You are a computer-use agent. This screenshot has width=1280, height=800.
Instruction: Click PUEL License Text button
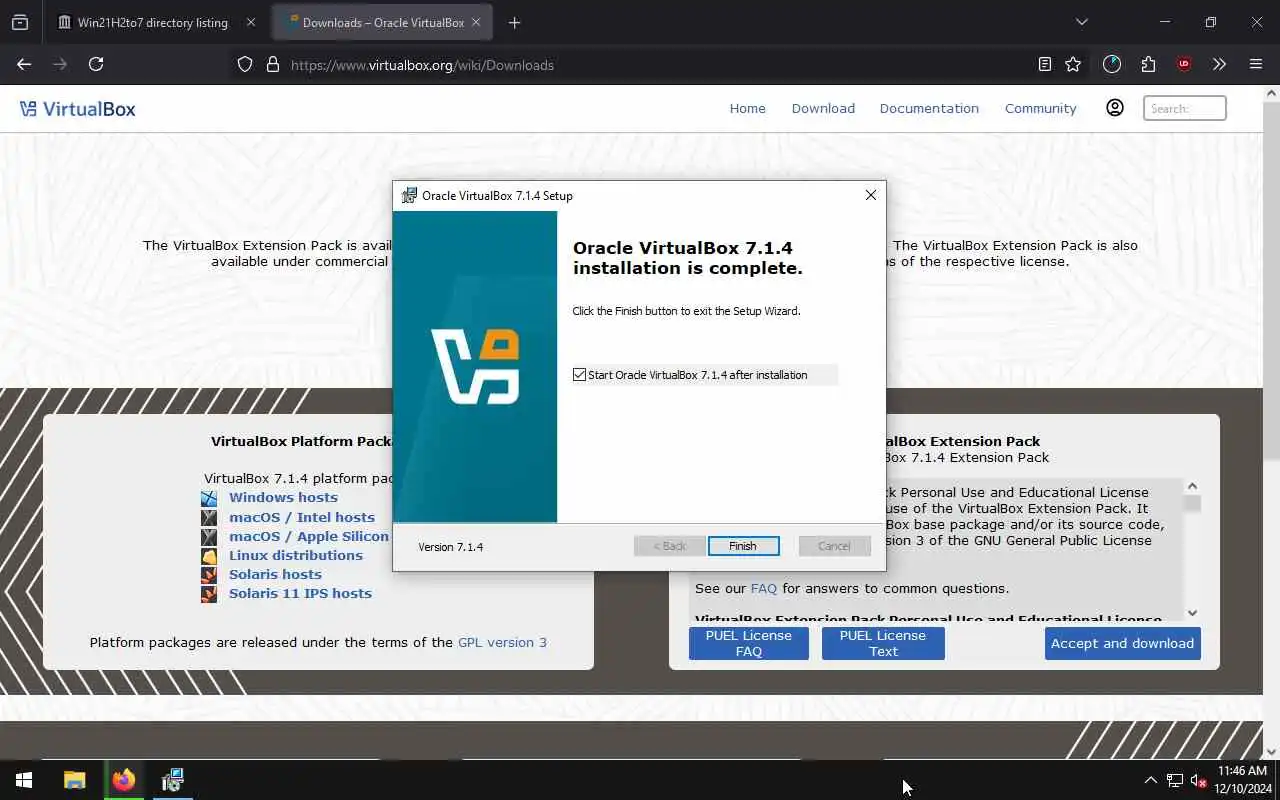[x=883, y=643]
